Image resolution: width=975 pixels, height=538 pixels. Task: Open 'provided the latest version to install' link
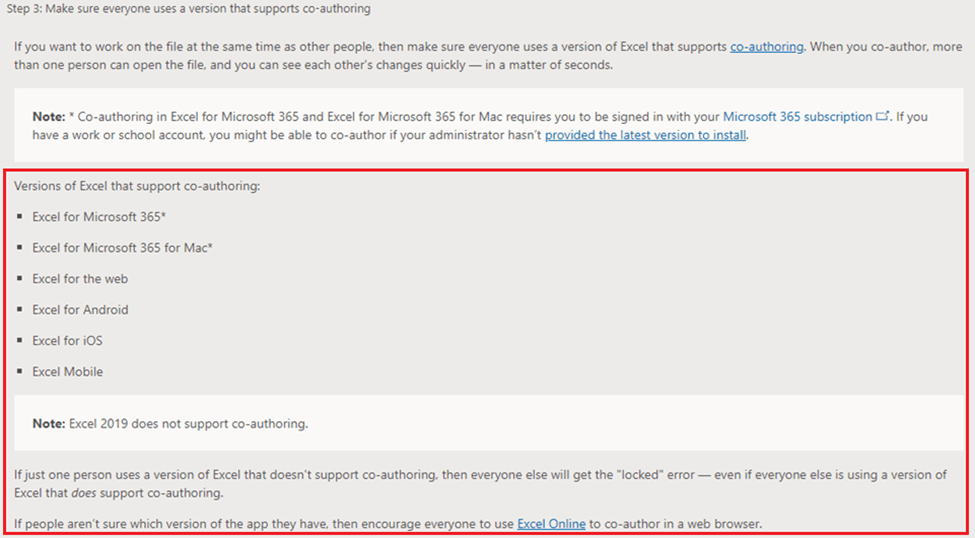[x=645, y=135]
